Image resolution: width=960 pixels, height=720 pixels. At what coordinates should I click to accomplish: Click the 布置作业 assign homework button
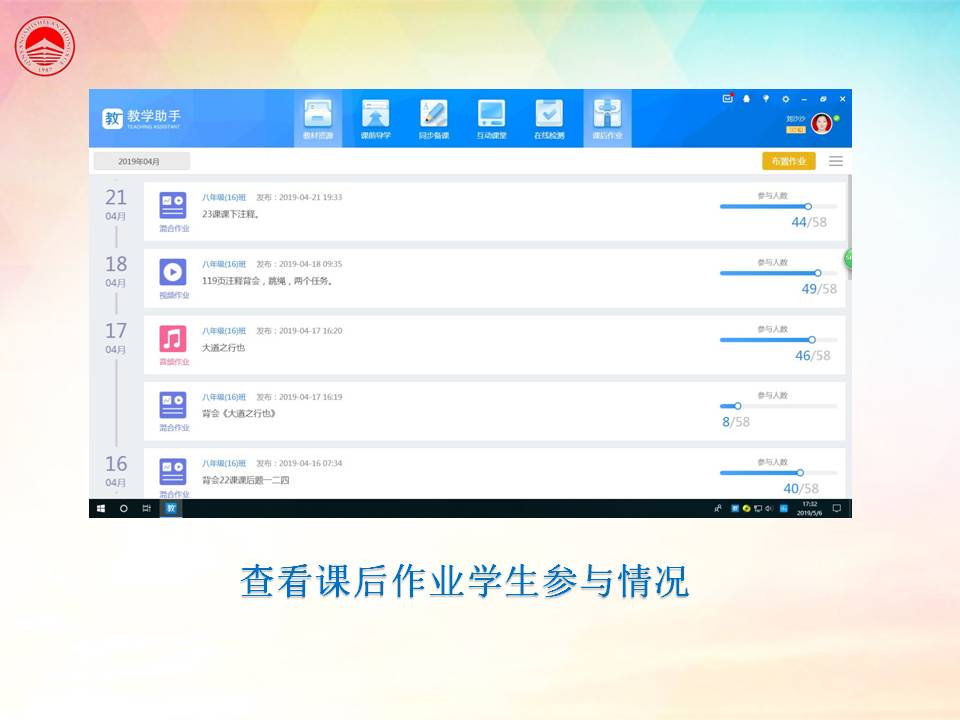pyautogui.click(x=788, y=161)
